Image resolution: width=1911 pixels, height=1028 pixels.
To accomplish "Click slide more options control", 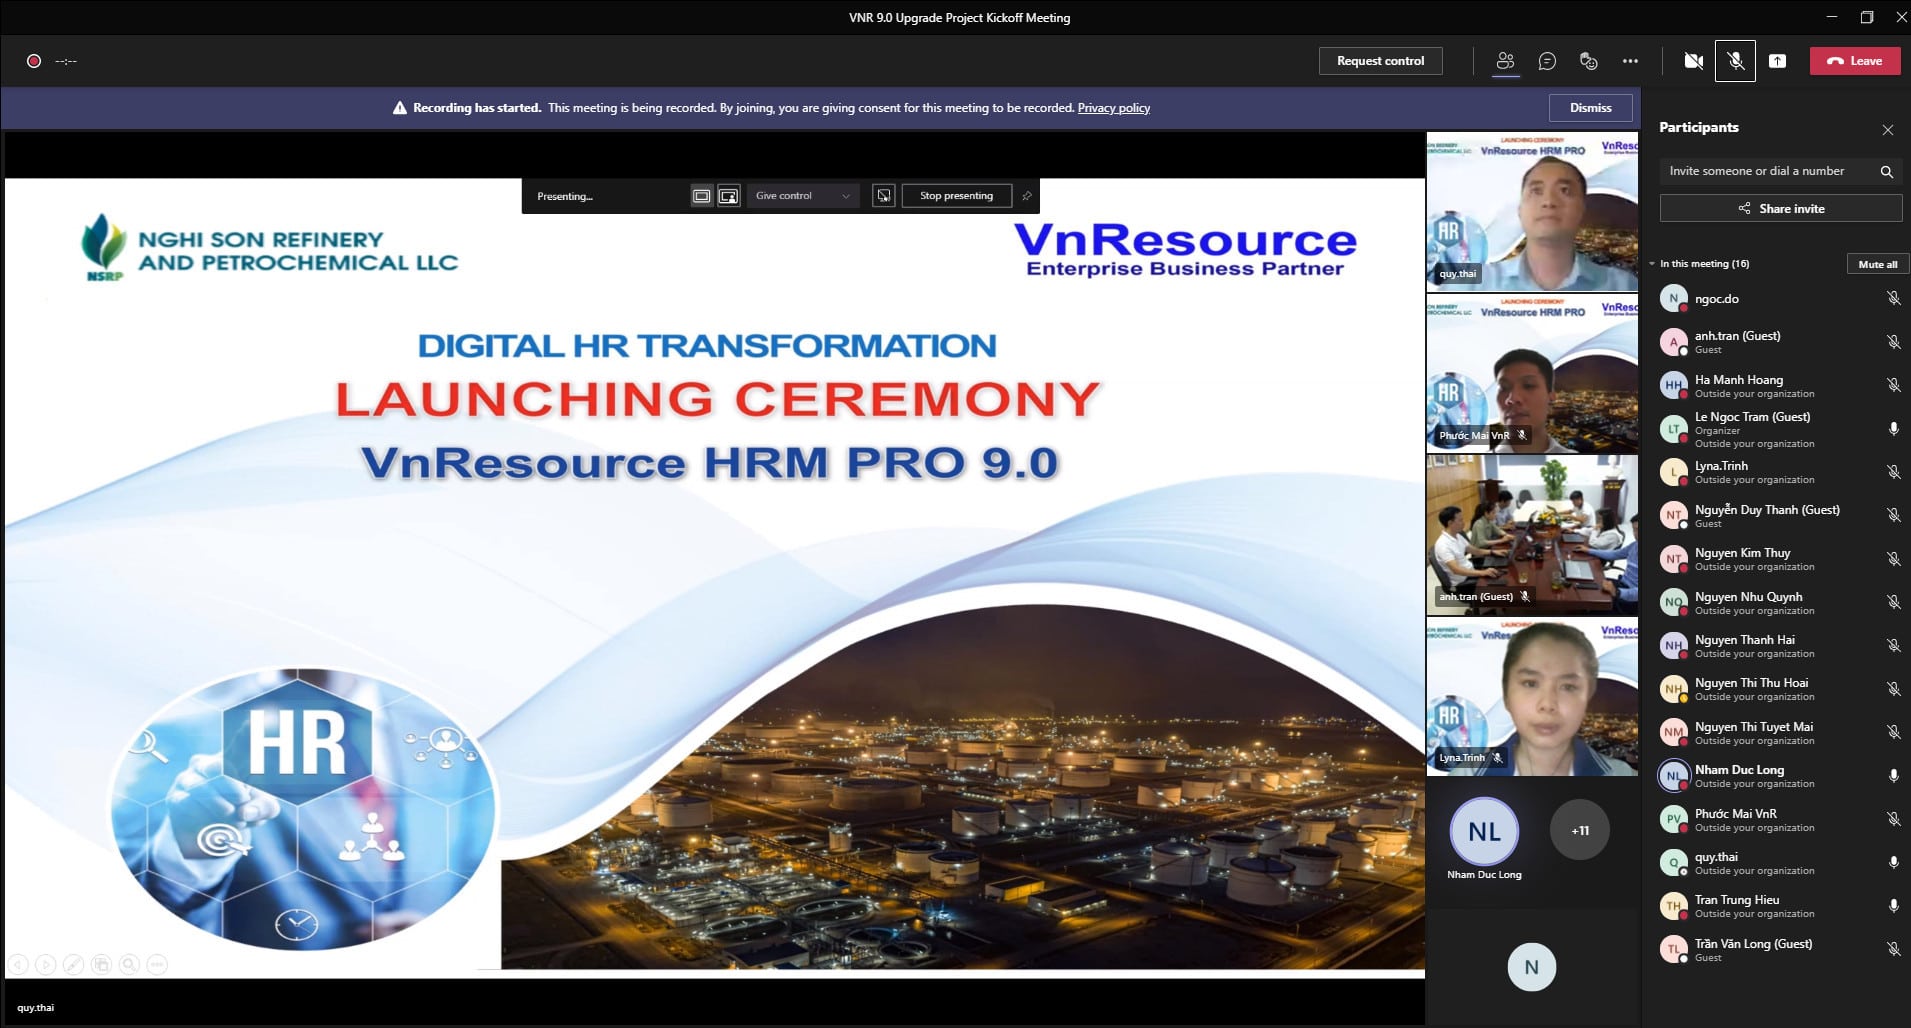I will pos(157,965).
